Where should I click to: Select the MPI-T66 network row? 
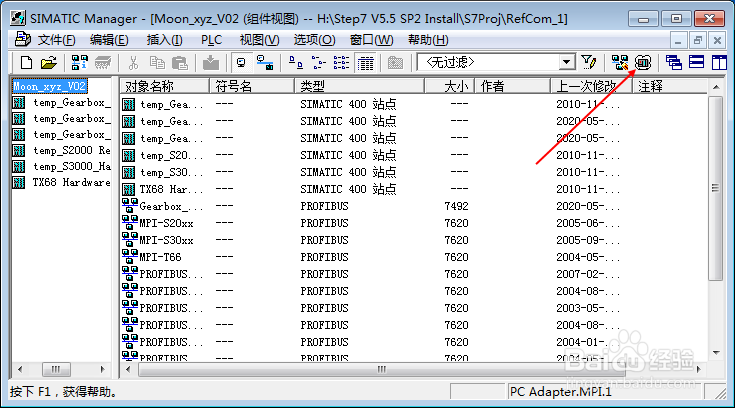[x=152, y=257]
